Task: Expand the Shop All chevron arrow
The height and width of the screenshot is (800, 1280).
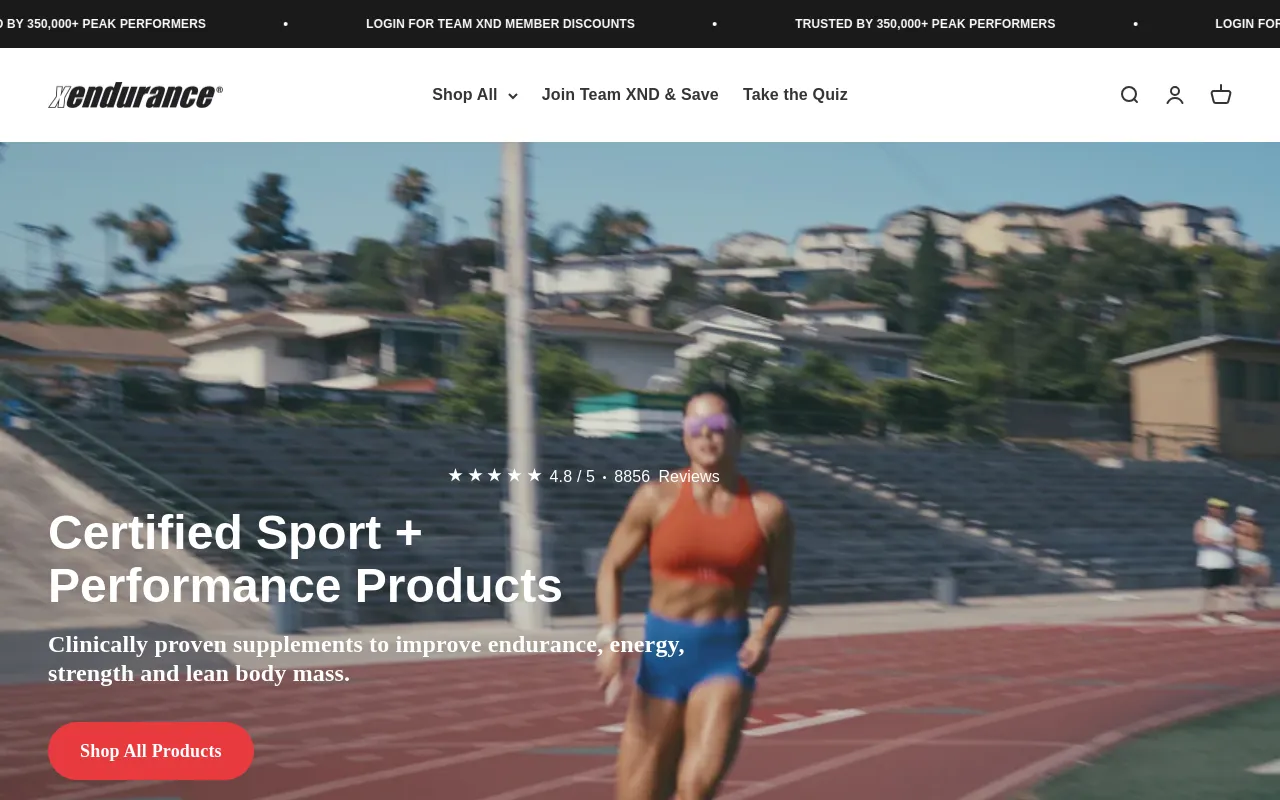Action: coord(513,96)
